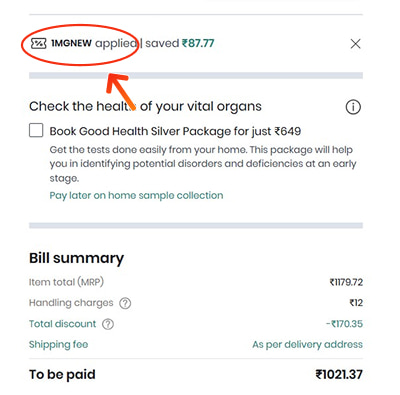Click the ₹12 handling charges value
This screenshot has width=400, height=395.
pyautogui.click(x=356, y=303)
